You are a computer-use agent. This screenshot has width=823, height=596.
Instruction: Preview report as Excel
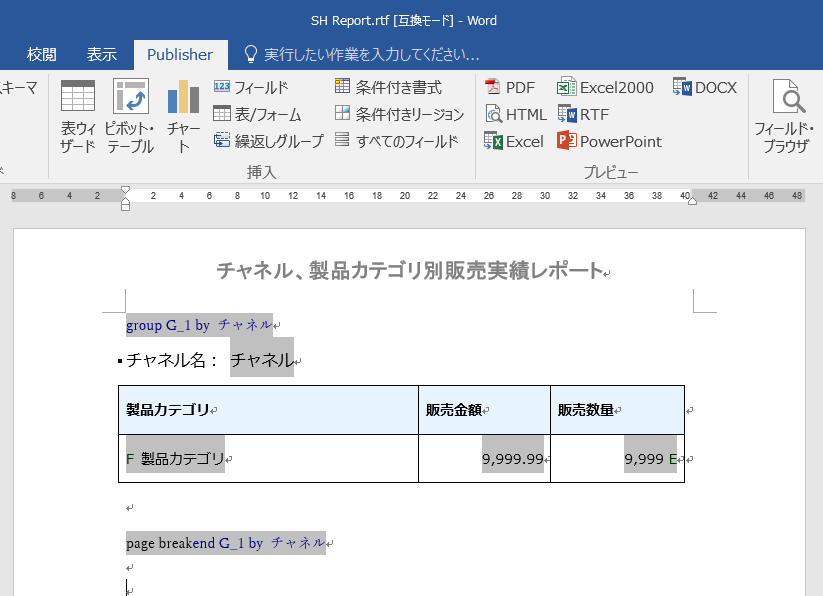[513, 142]
